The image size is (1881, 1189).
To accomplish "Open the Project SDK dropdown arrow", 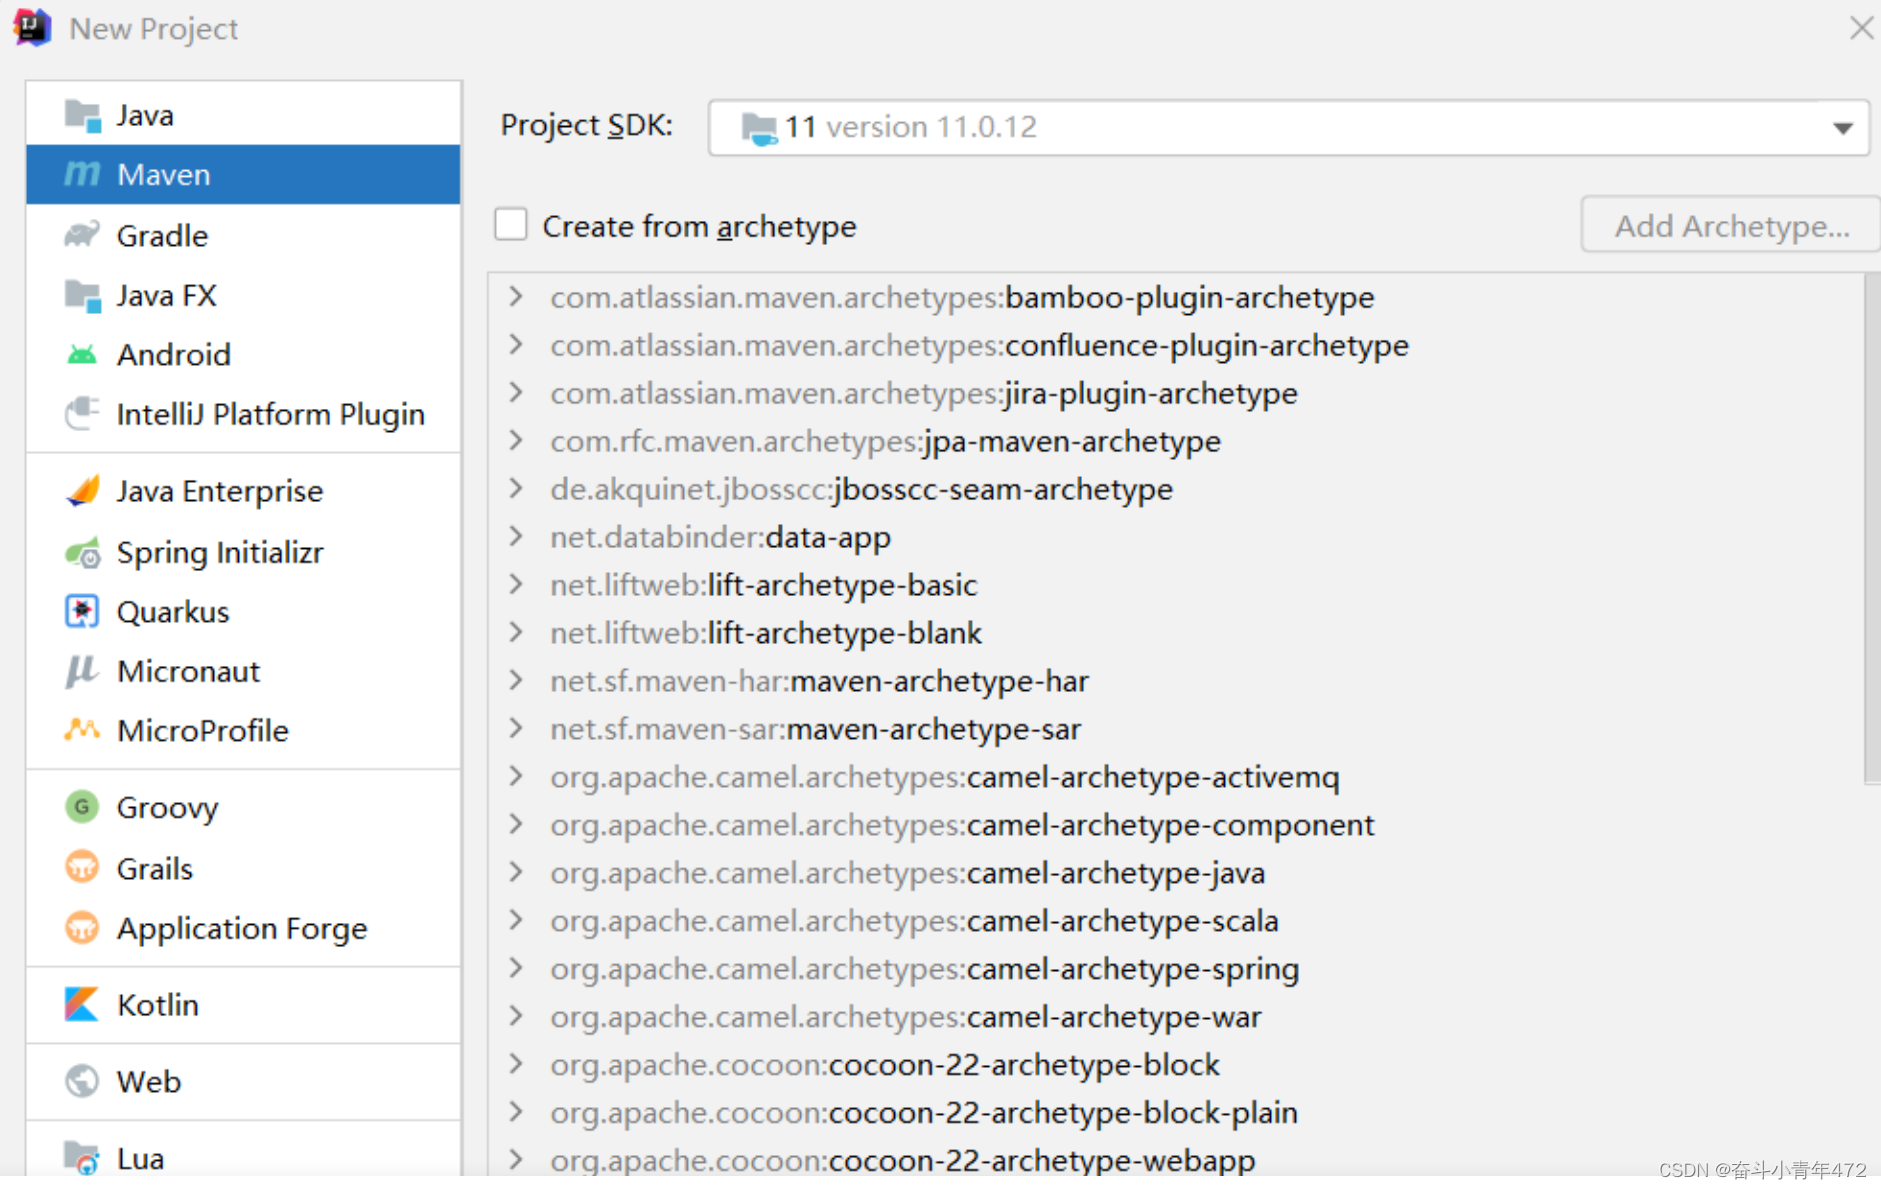I will pyautogui.click(x=1842, y=128).
